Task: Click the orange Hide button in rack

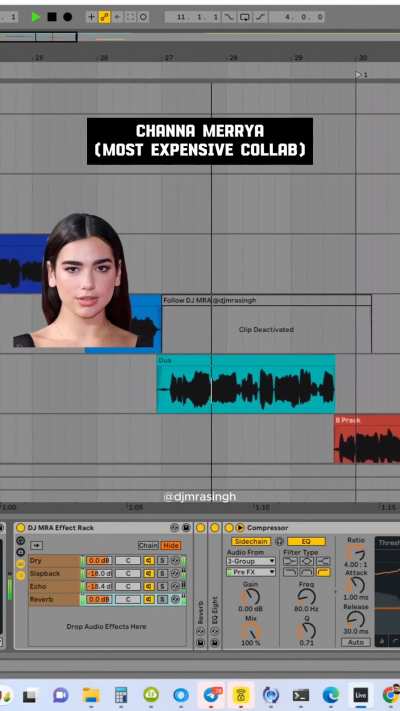Action: click(x=171, y=545)
